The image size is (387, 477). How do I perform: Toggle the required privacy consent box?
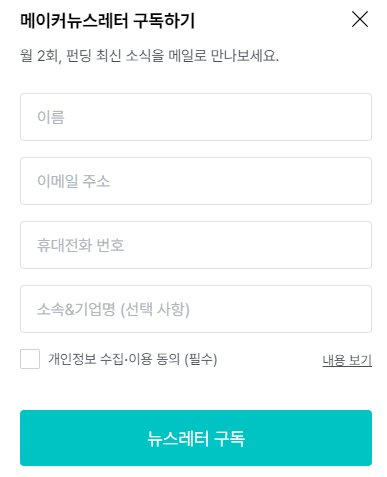click(30, 359)
